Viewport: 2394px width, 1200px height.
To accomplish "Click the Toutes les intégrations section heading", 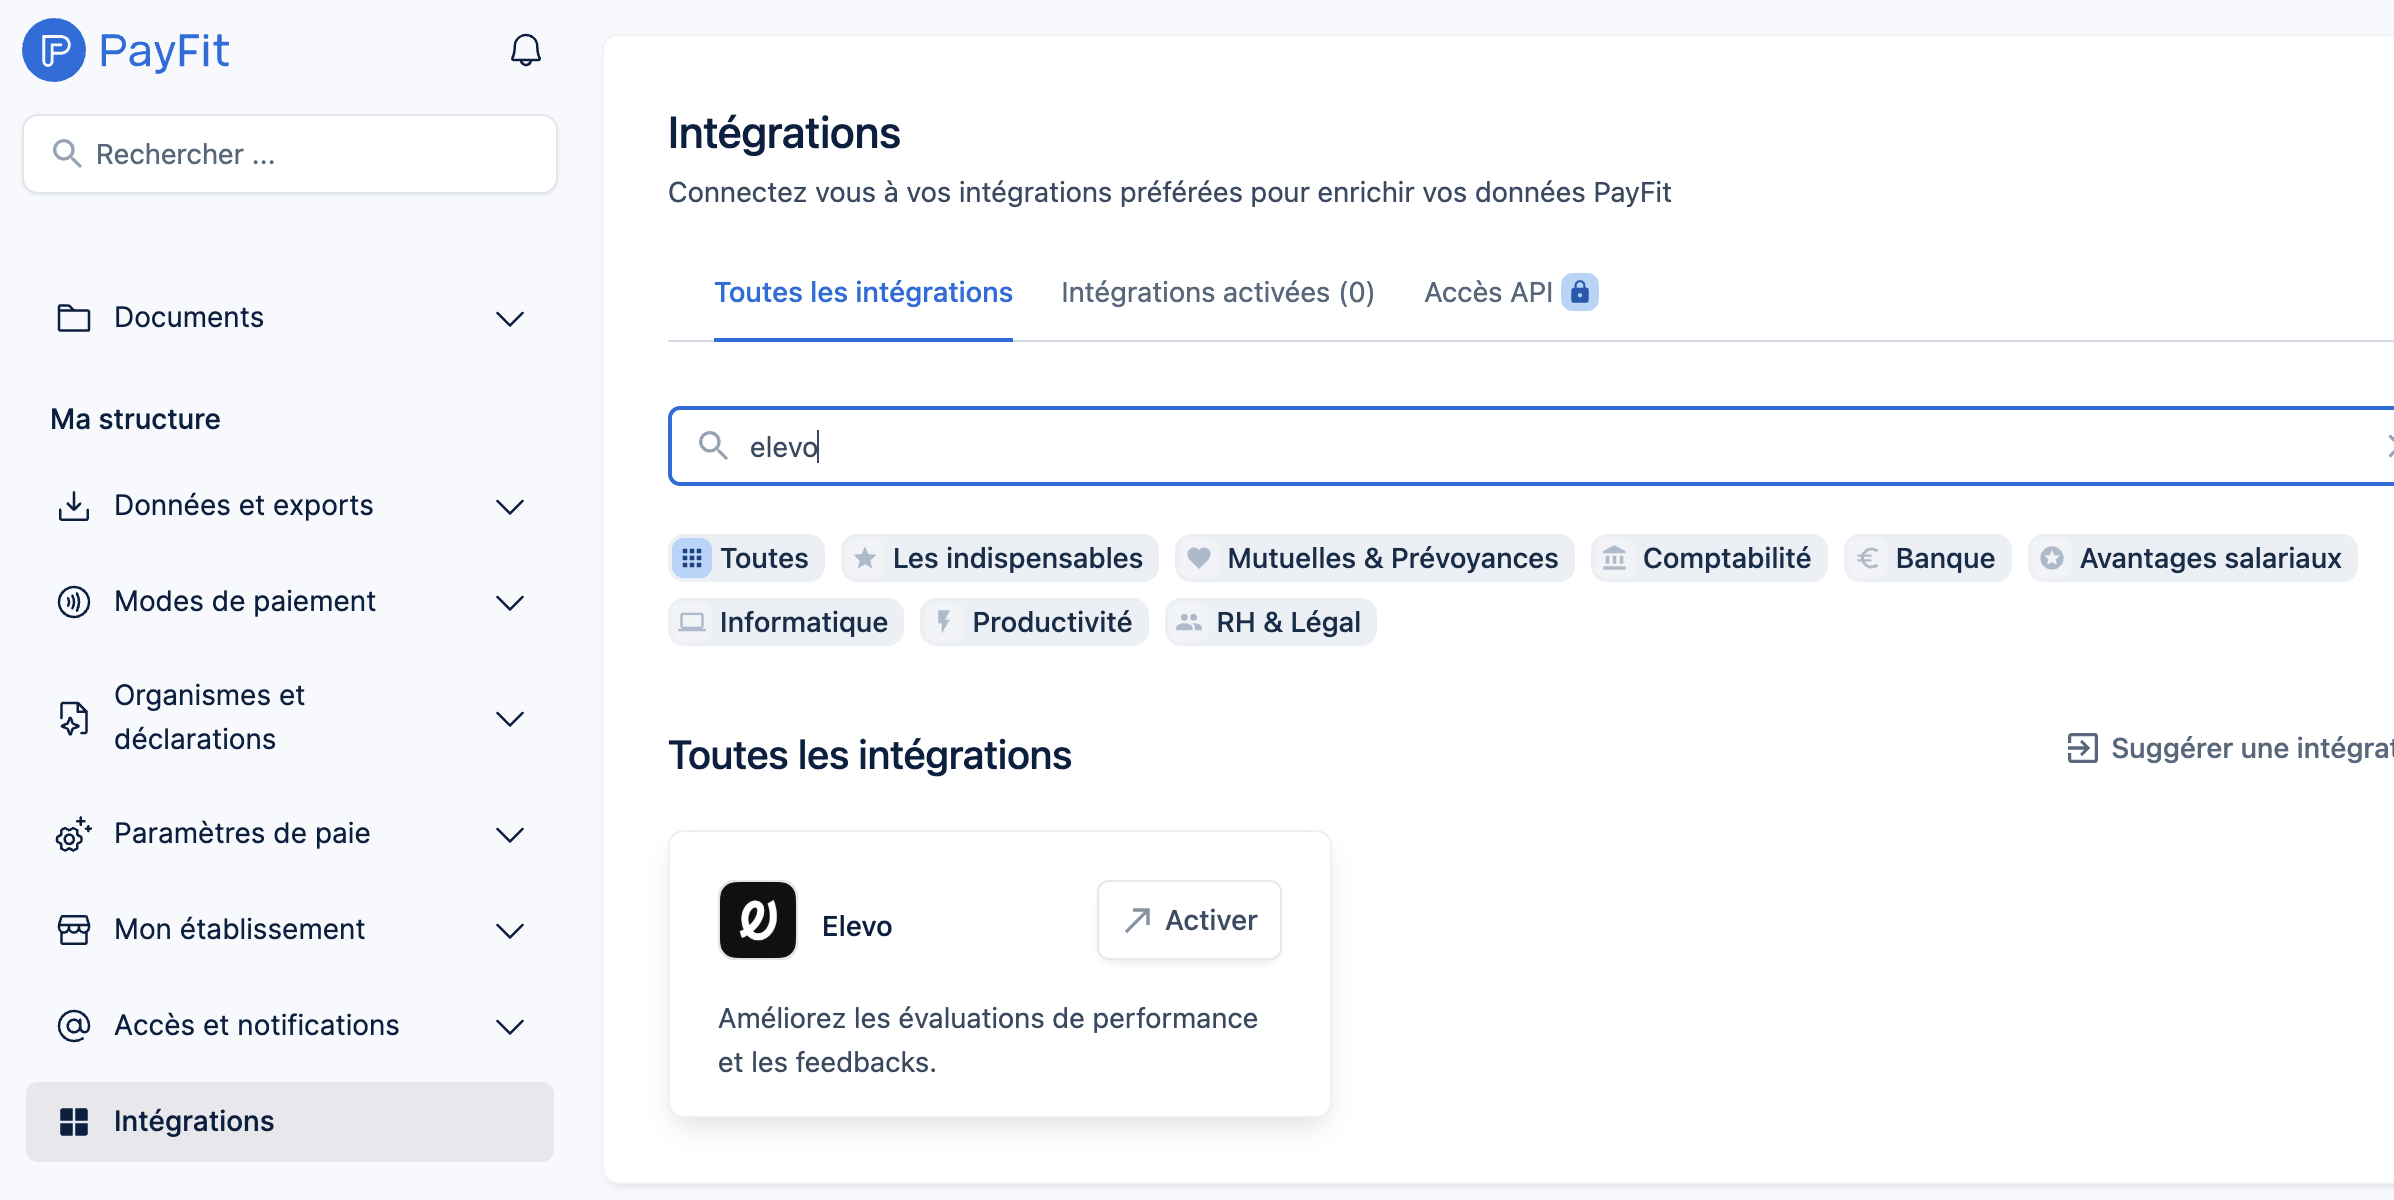I will tap(870, 755).
